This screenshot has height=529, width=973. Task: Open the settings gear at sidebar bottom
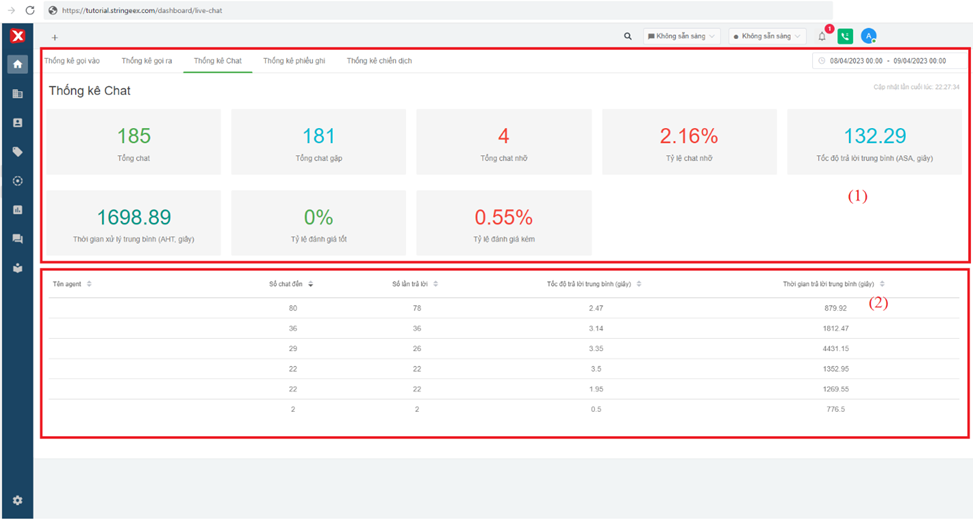pyautogui.click(x=17, y=500)
